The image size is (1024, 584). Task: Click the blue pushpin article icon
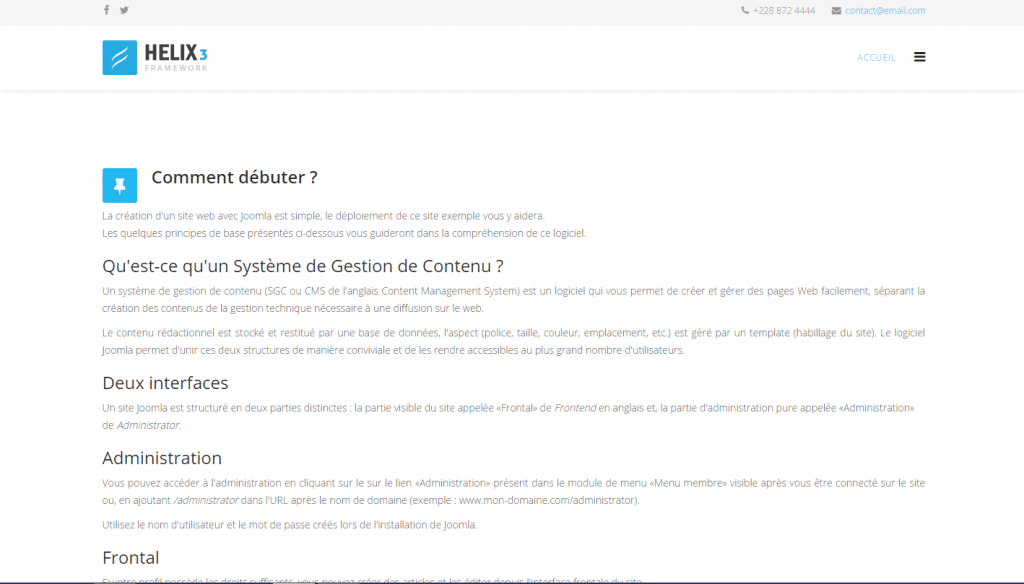119,185
